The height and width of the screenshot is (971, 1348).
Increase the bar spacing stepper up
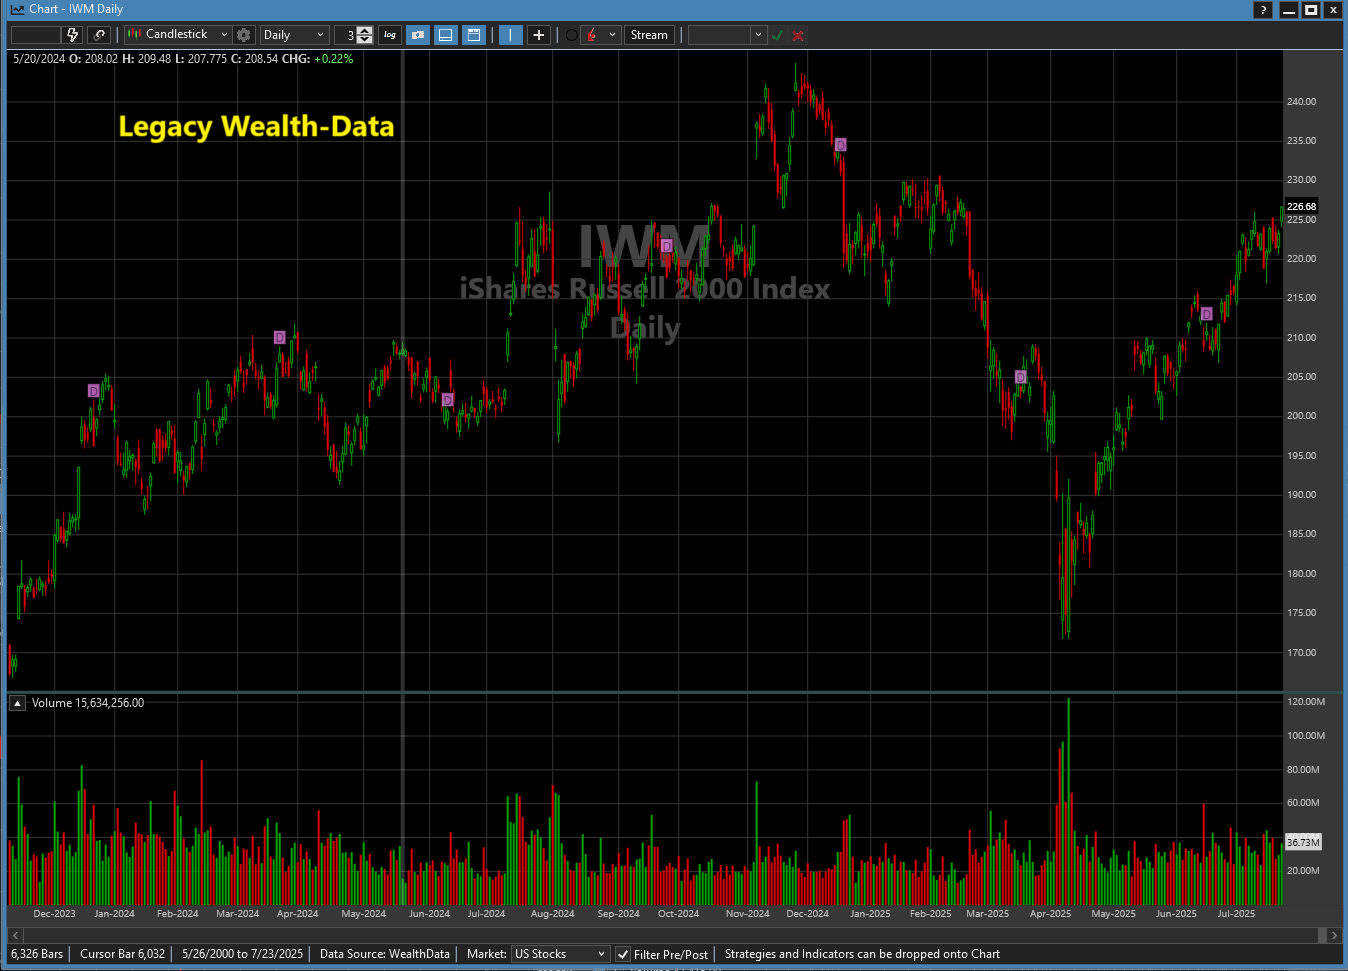point(365,30)
